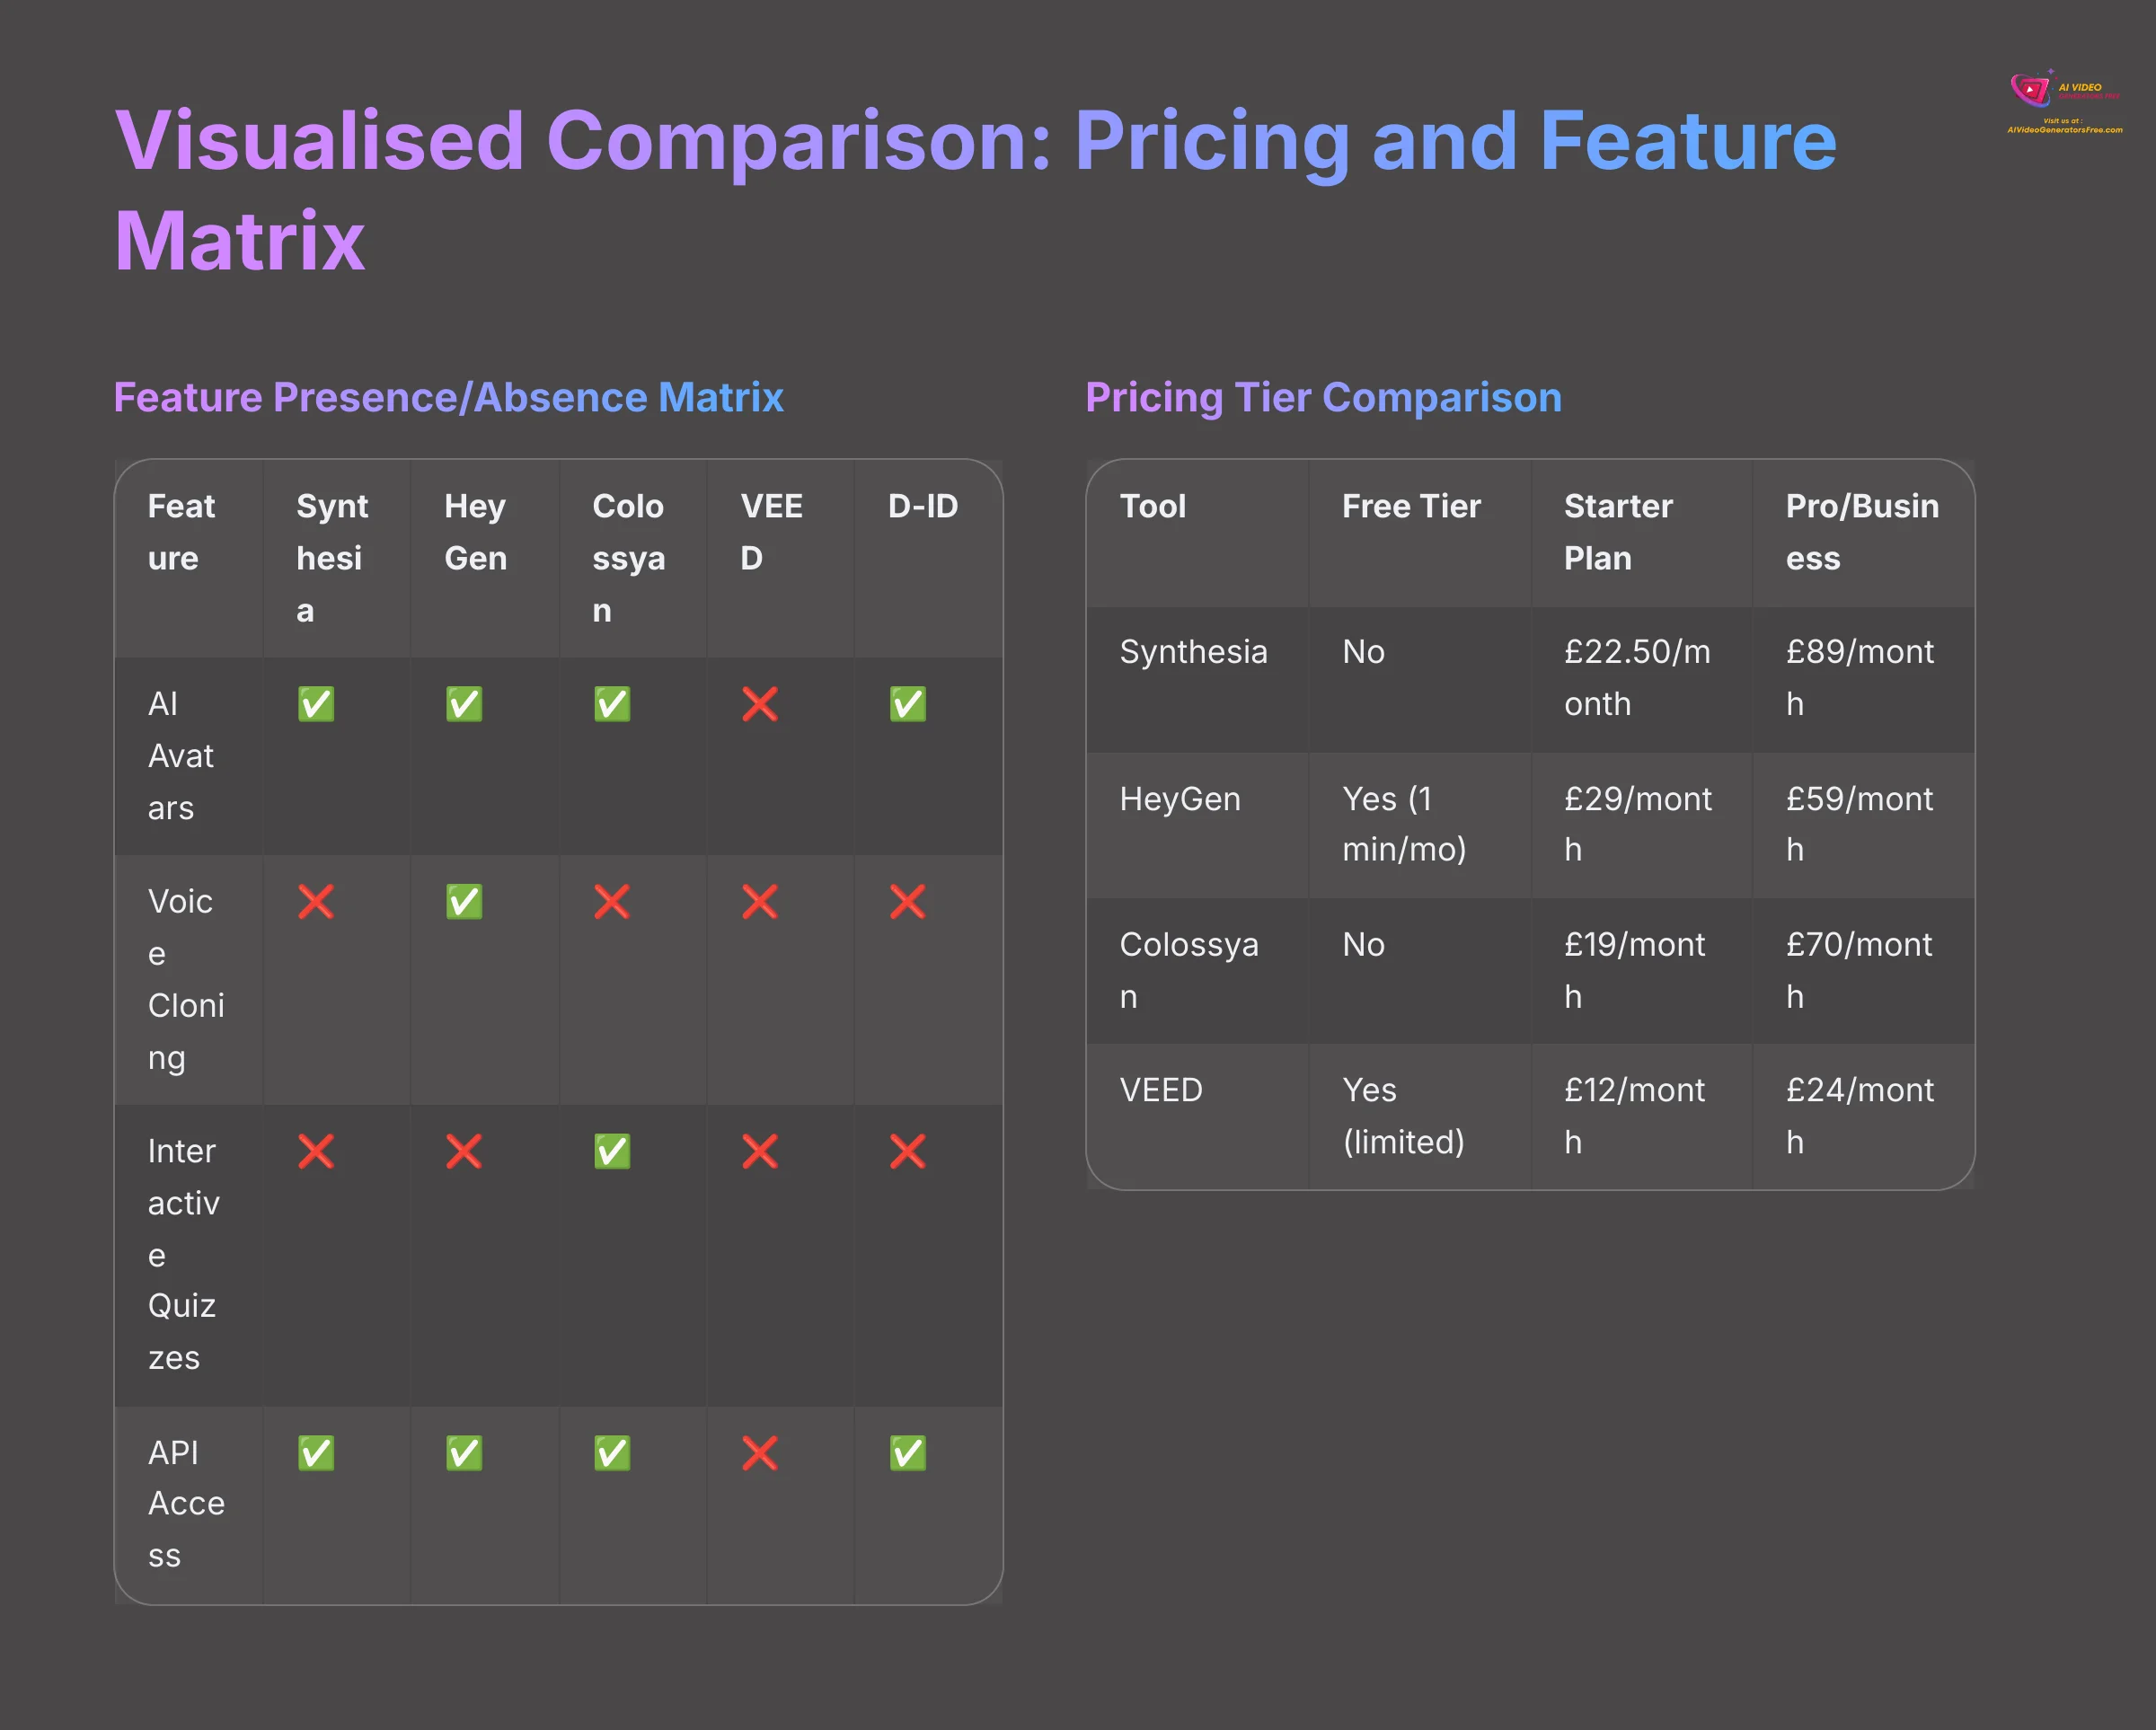Click the '£70/month' pro price
Viewport: 2156px width, 1730px height.
(x=1859, y=970)
